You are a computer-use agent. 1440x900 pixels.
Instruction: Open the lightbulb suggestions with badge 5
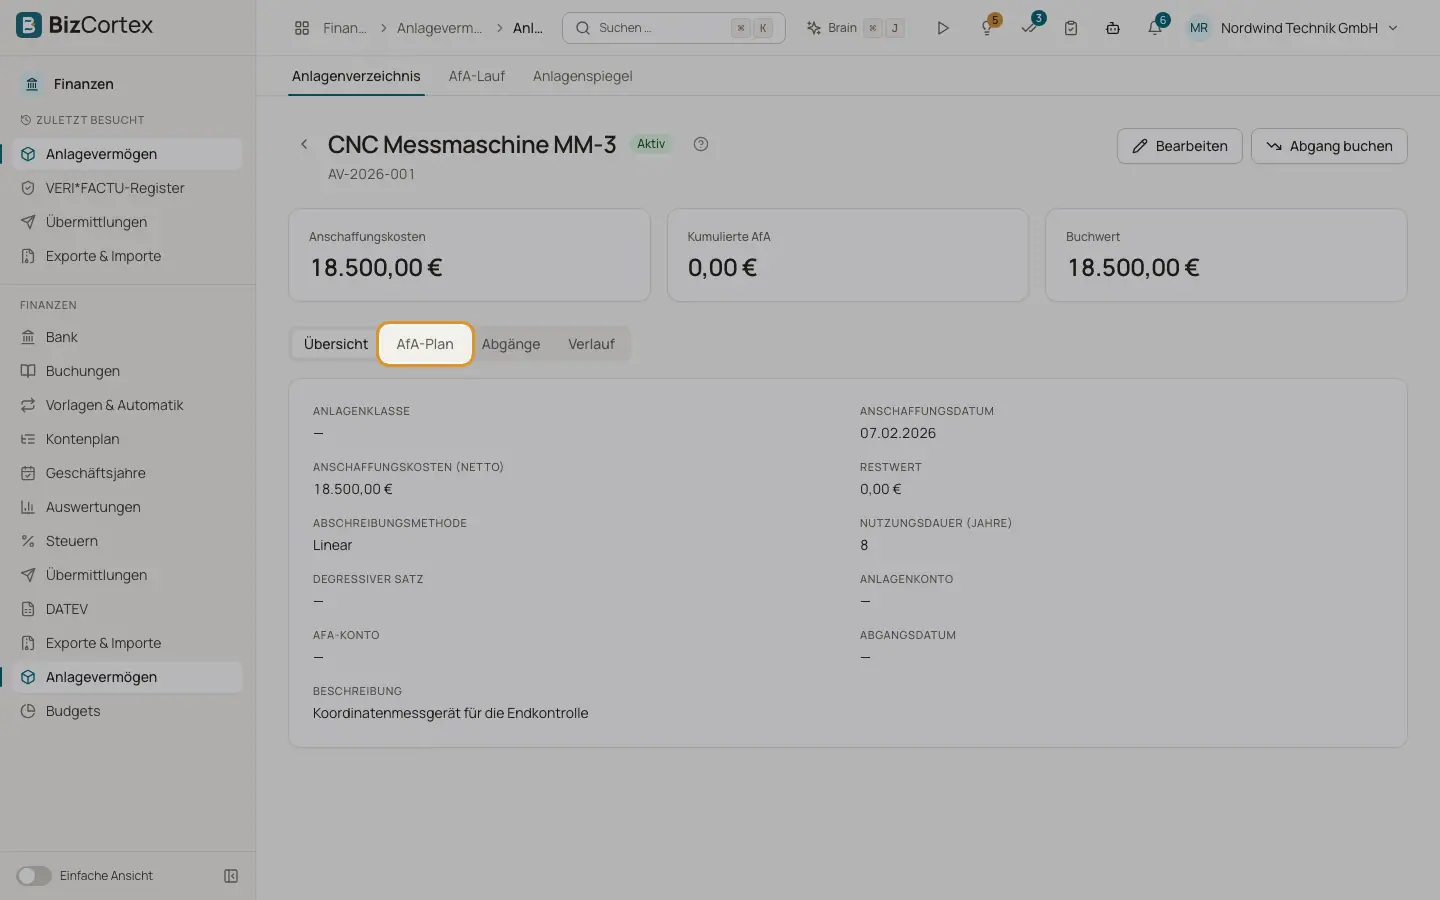click(988, 27)
